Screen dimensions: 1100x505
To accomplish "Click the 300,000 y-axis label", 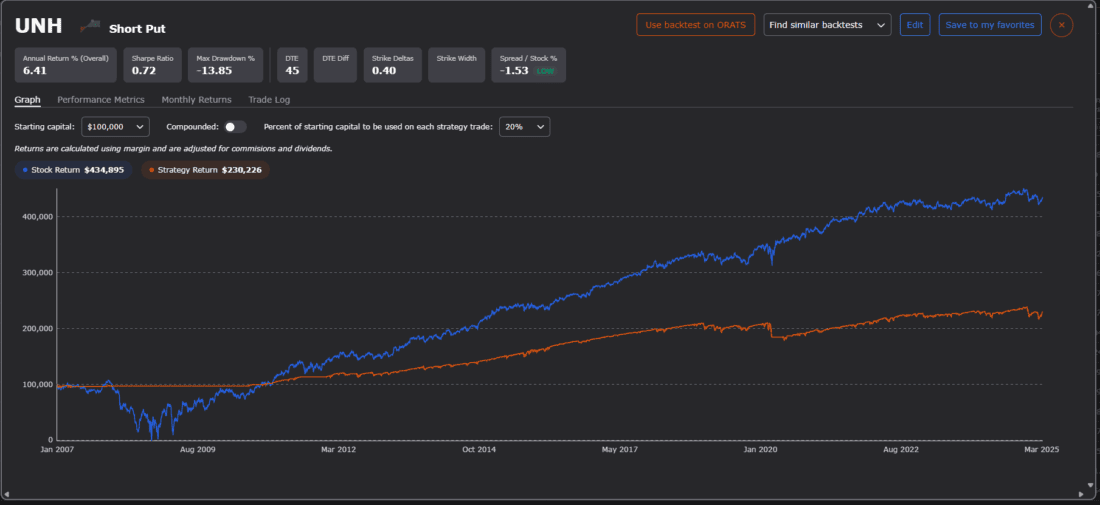I will click(39, 273).
